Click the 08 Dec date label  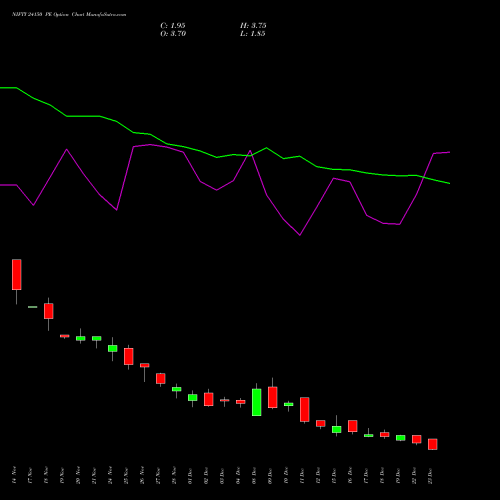click(254, 475)
